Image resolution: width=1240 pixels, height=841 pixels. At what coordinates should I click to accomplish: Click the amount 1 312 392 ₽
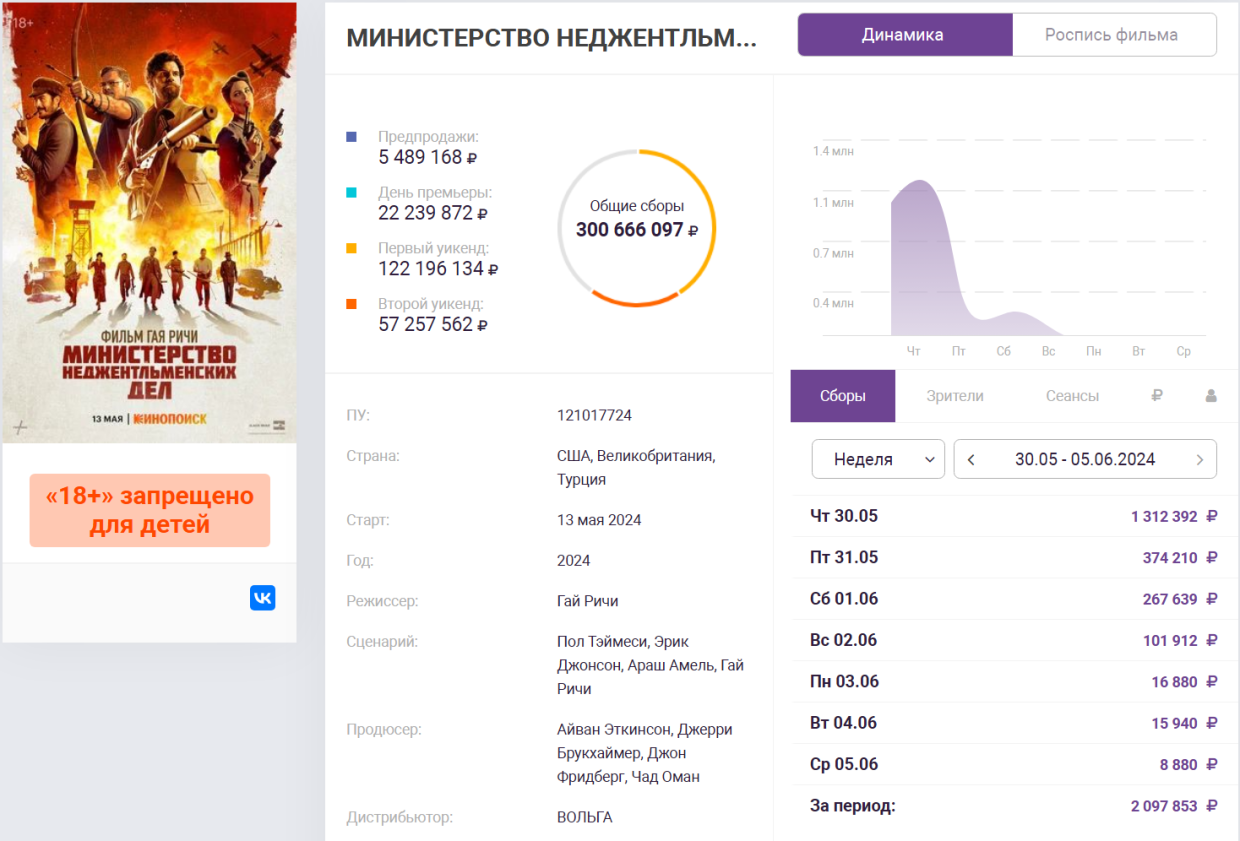(x=1174, y=517)
